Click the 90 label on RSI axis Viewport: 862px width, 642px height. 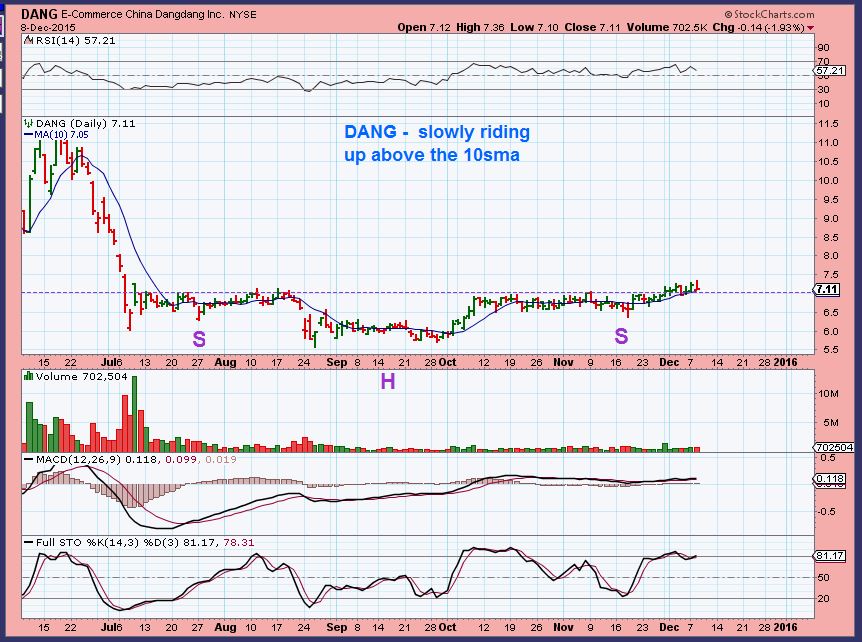(x=824, y=48)
